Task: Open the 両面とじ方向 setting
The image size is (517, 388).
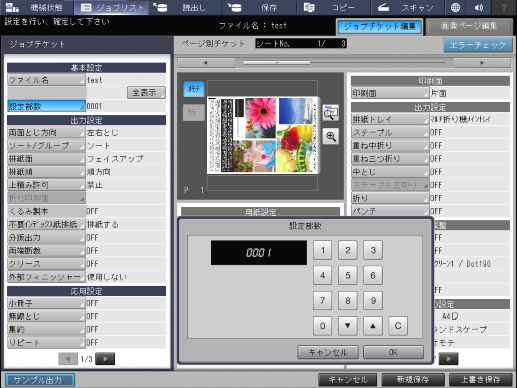Action: (x=46, y=132)
